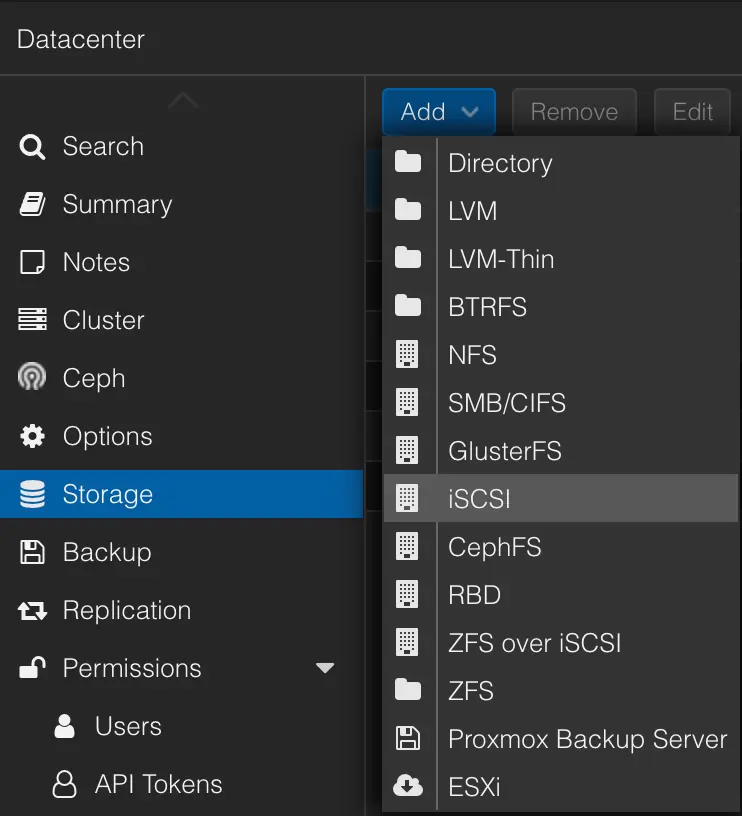Open the Add storage dropdown
This screenshot has width=742, height=816.
pyautogui.click(x=438, y=112)
